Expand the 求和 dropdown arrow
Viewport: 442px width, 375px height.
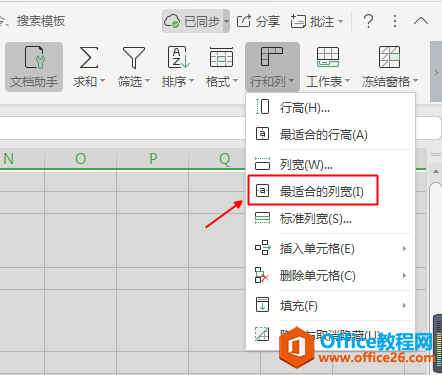click(x=102, y=81)
